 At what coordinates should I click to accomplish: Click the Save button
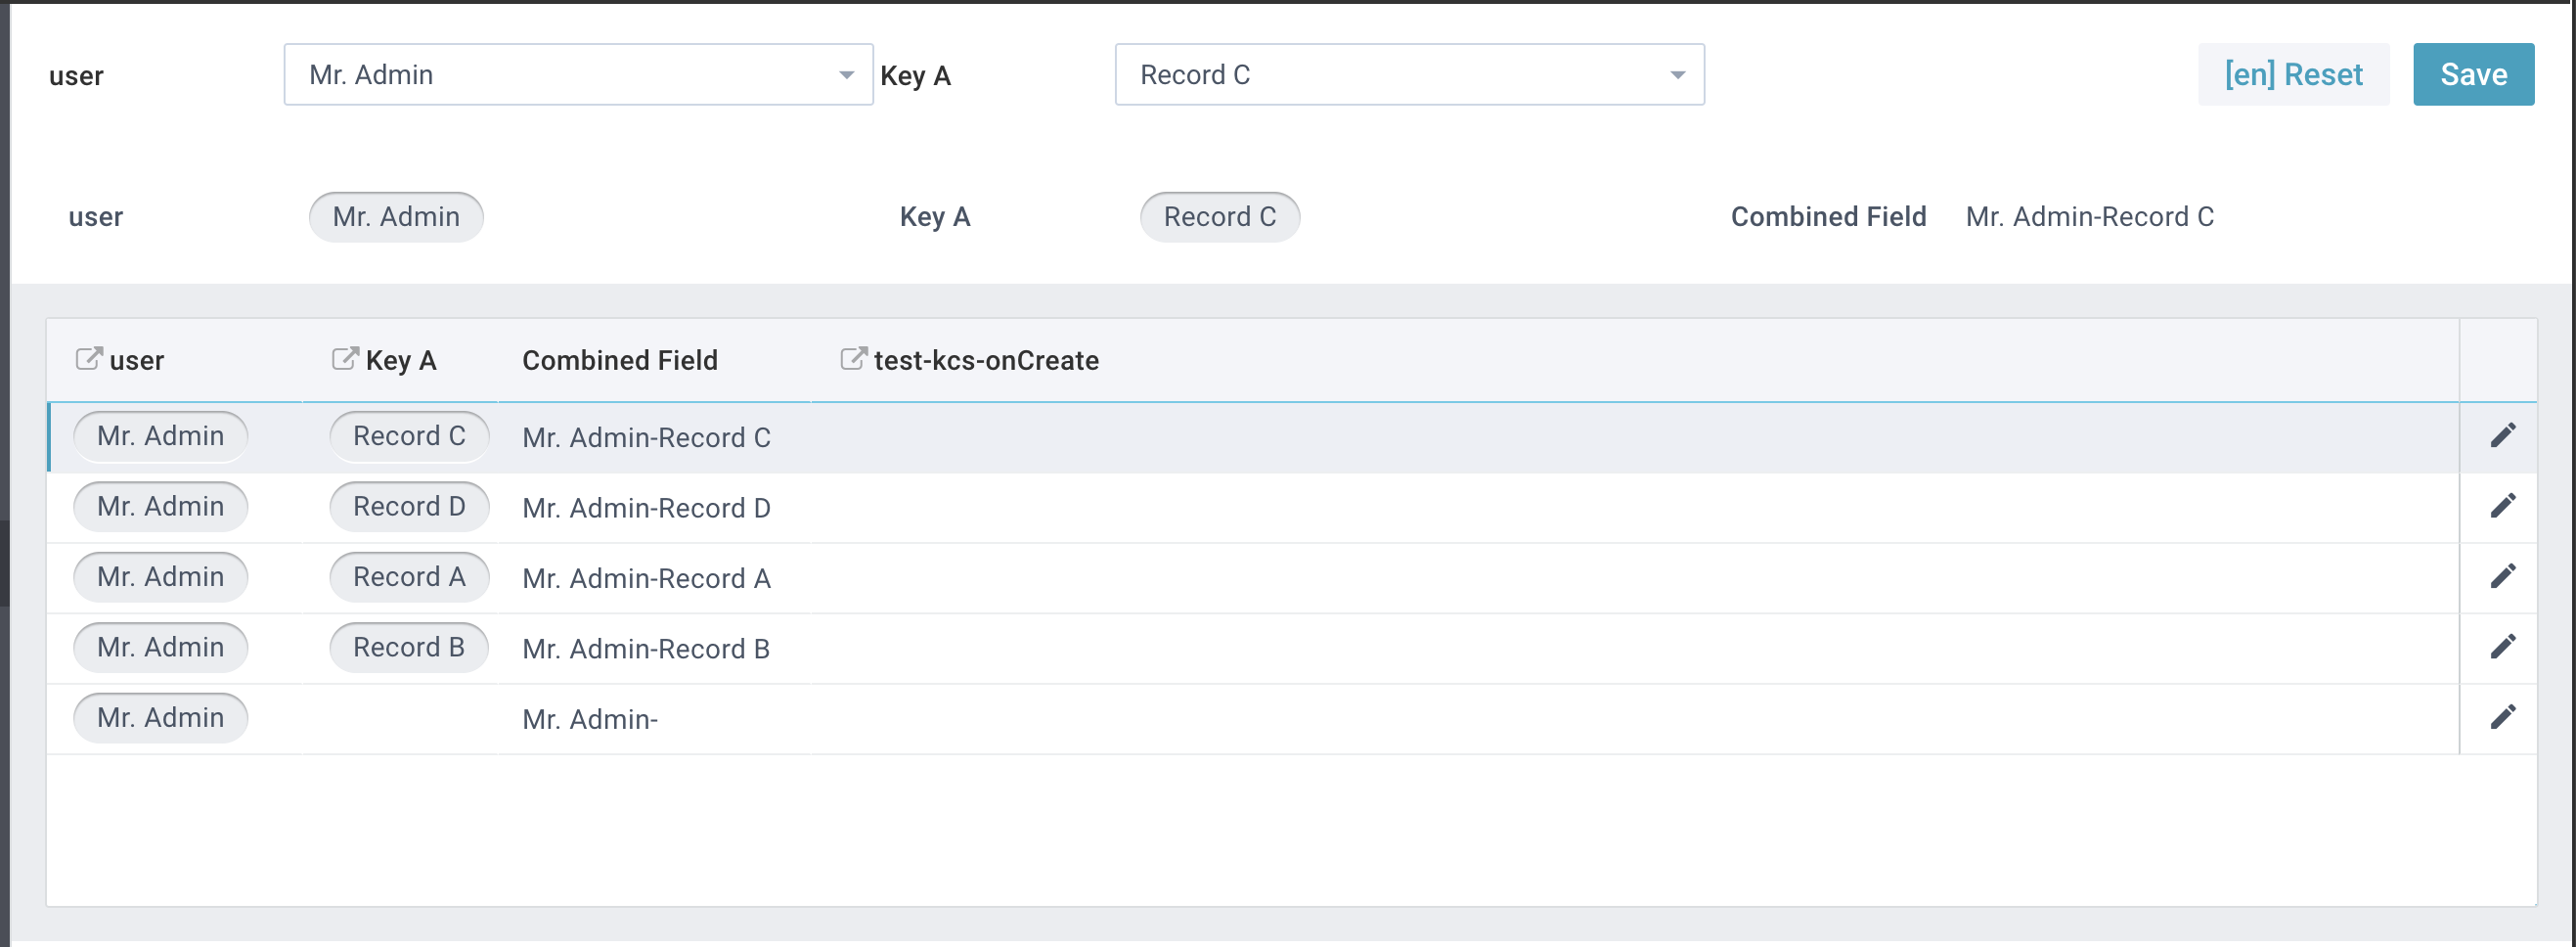tap(2474, 73)
